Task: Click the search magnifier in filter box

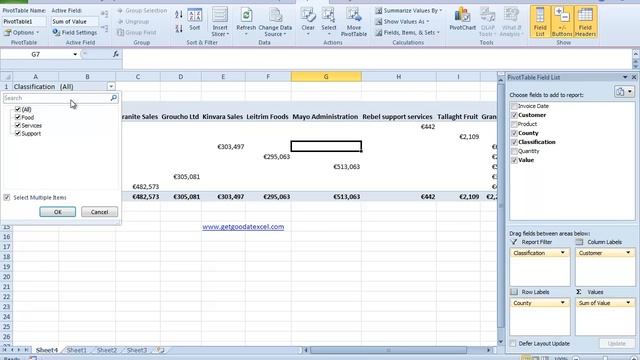Action: tap(113, 98)
